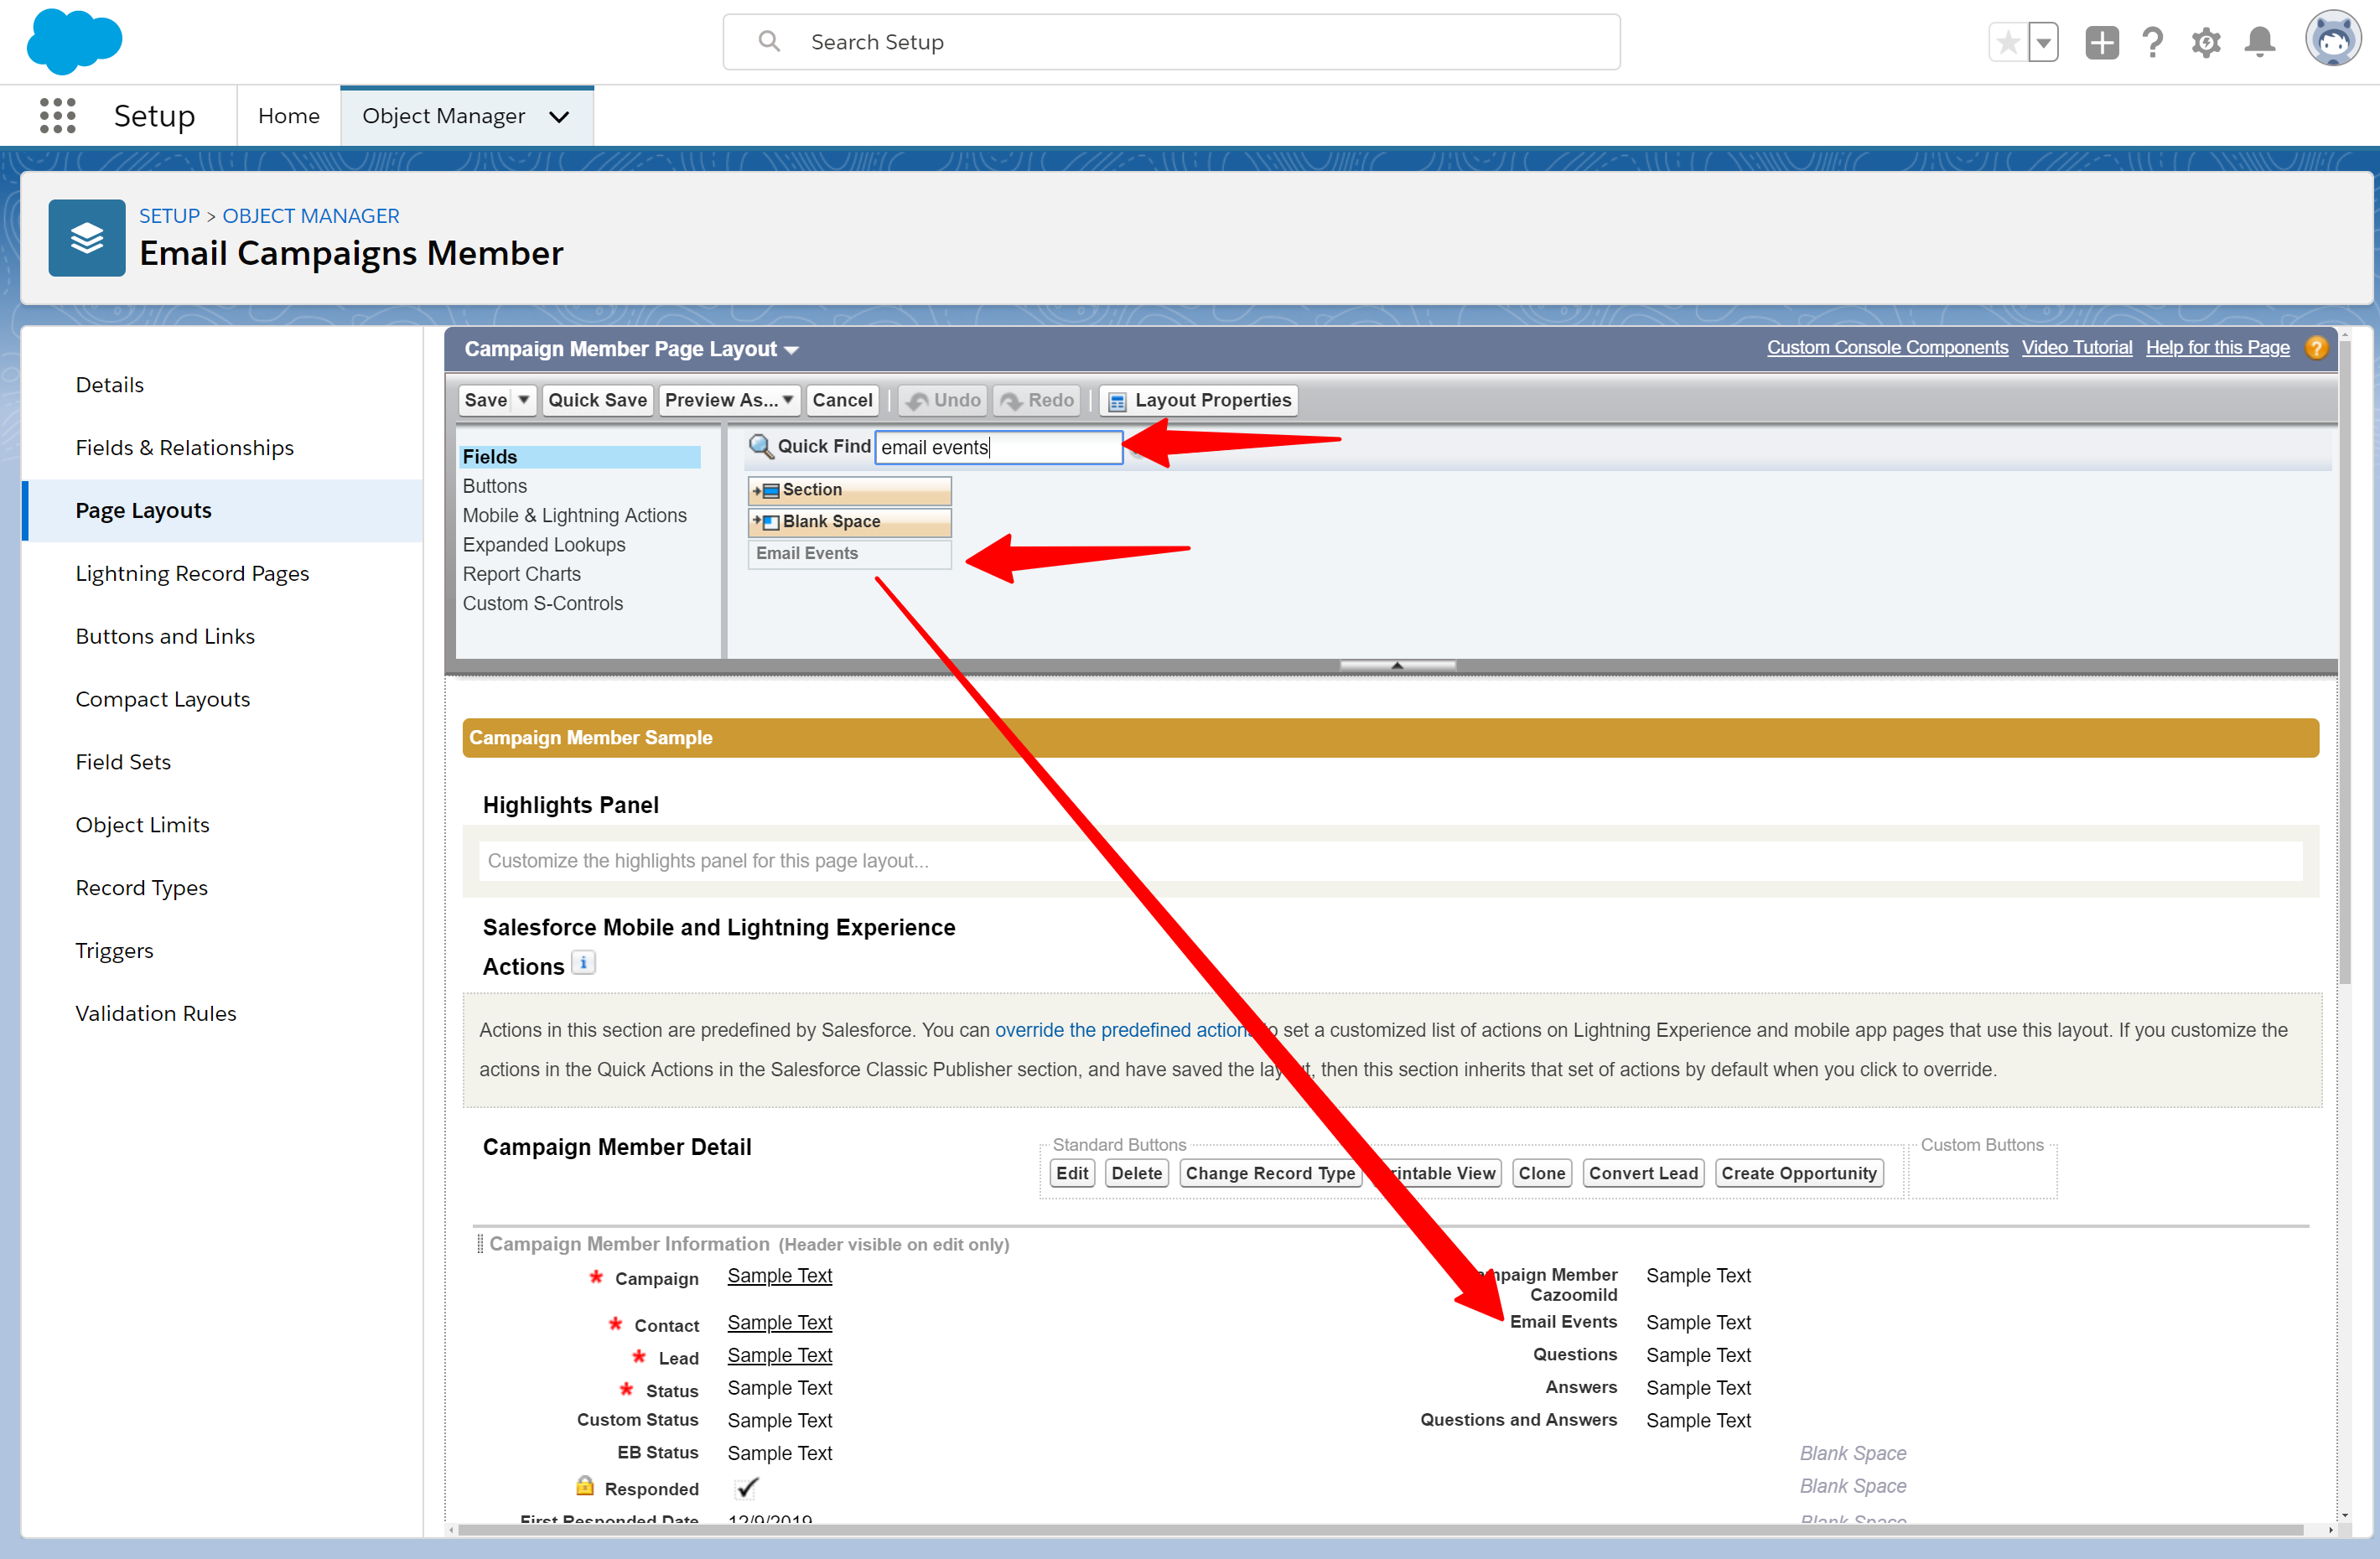Image resolution: width=2380 pixels, height=1559 pixels.
Task: Click the info icon beside Actions
Action: (x=583, y=963)
